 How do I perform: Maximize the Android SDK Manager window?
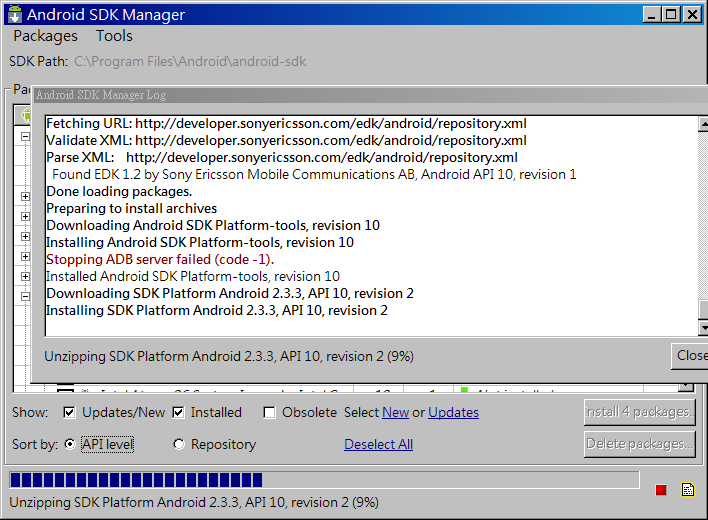tap(671, 14)
